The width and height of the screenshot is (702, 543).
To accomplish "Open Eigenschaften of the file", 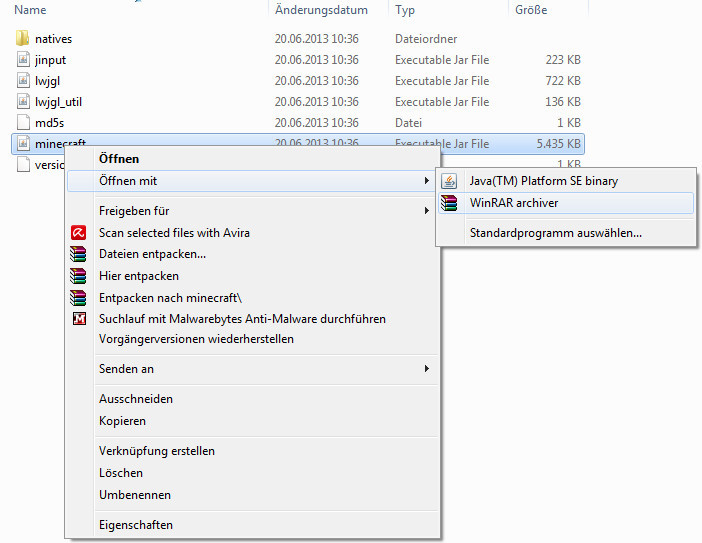I will 136,525.
